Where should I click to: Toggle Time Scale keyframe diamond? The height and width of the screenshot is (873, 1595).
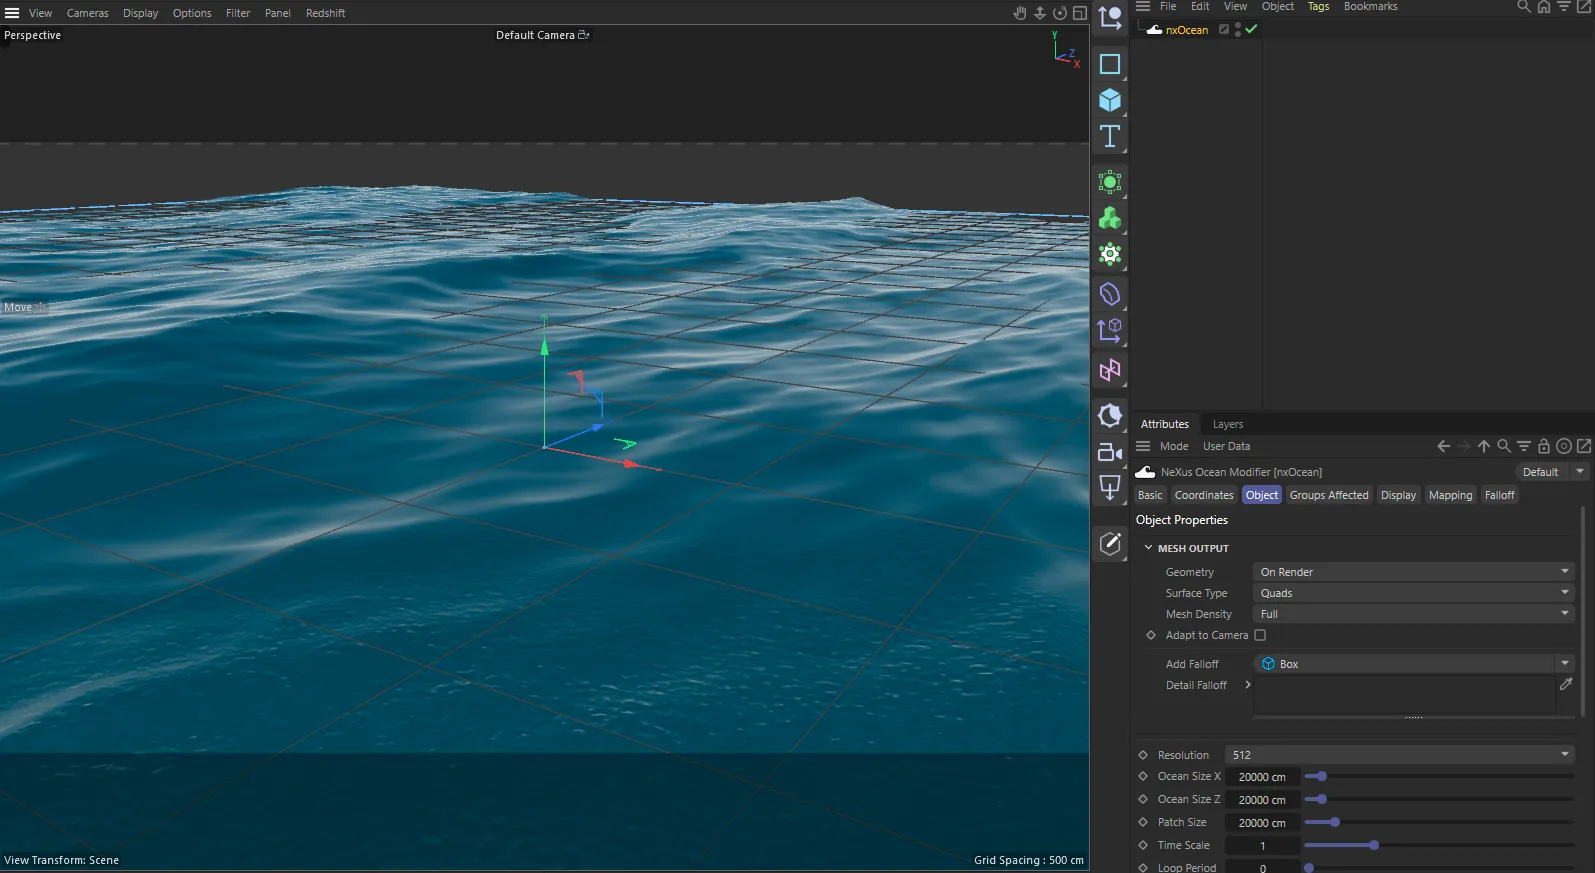click(x=1143, y=845)
